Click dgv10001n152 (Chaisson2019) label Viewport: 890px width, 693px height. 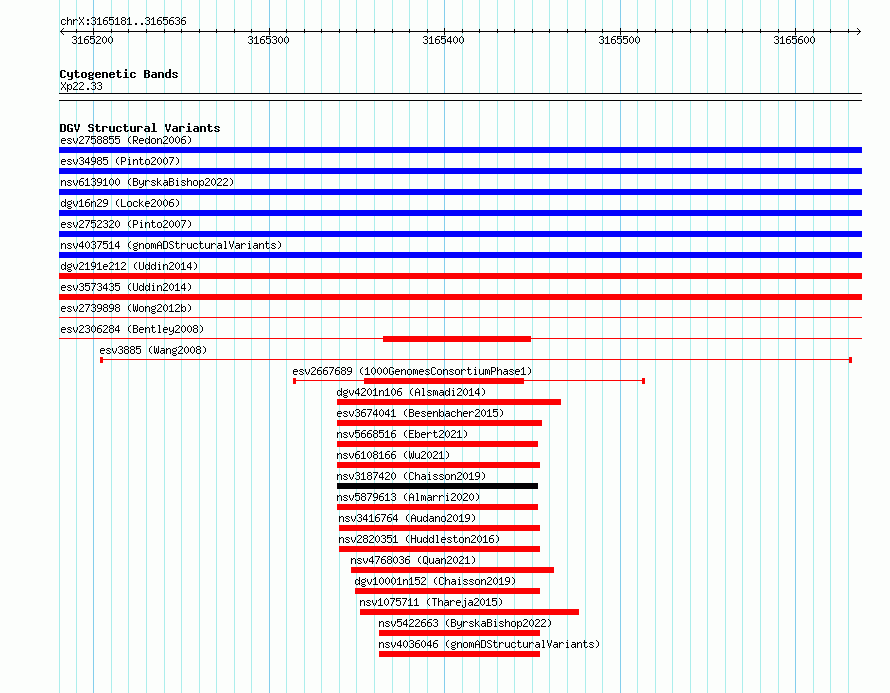(435, 581)
